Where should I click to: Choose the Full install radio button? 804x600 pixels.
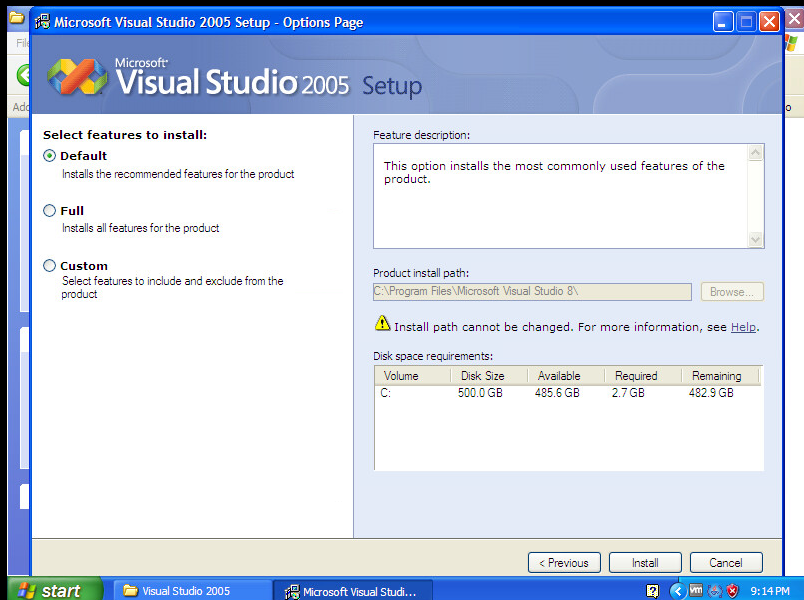(x=50, y=211)
